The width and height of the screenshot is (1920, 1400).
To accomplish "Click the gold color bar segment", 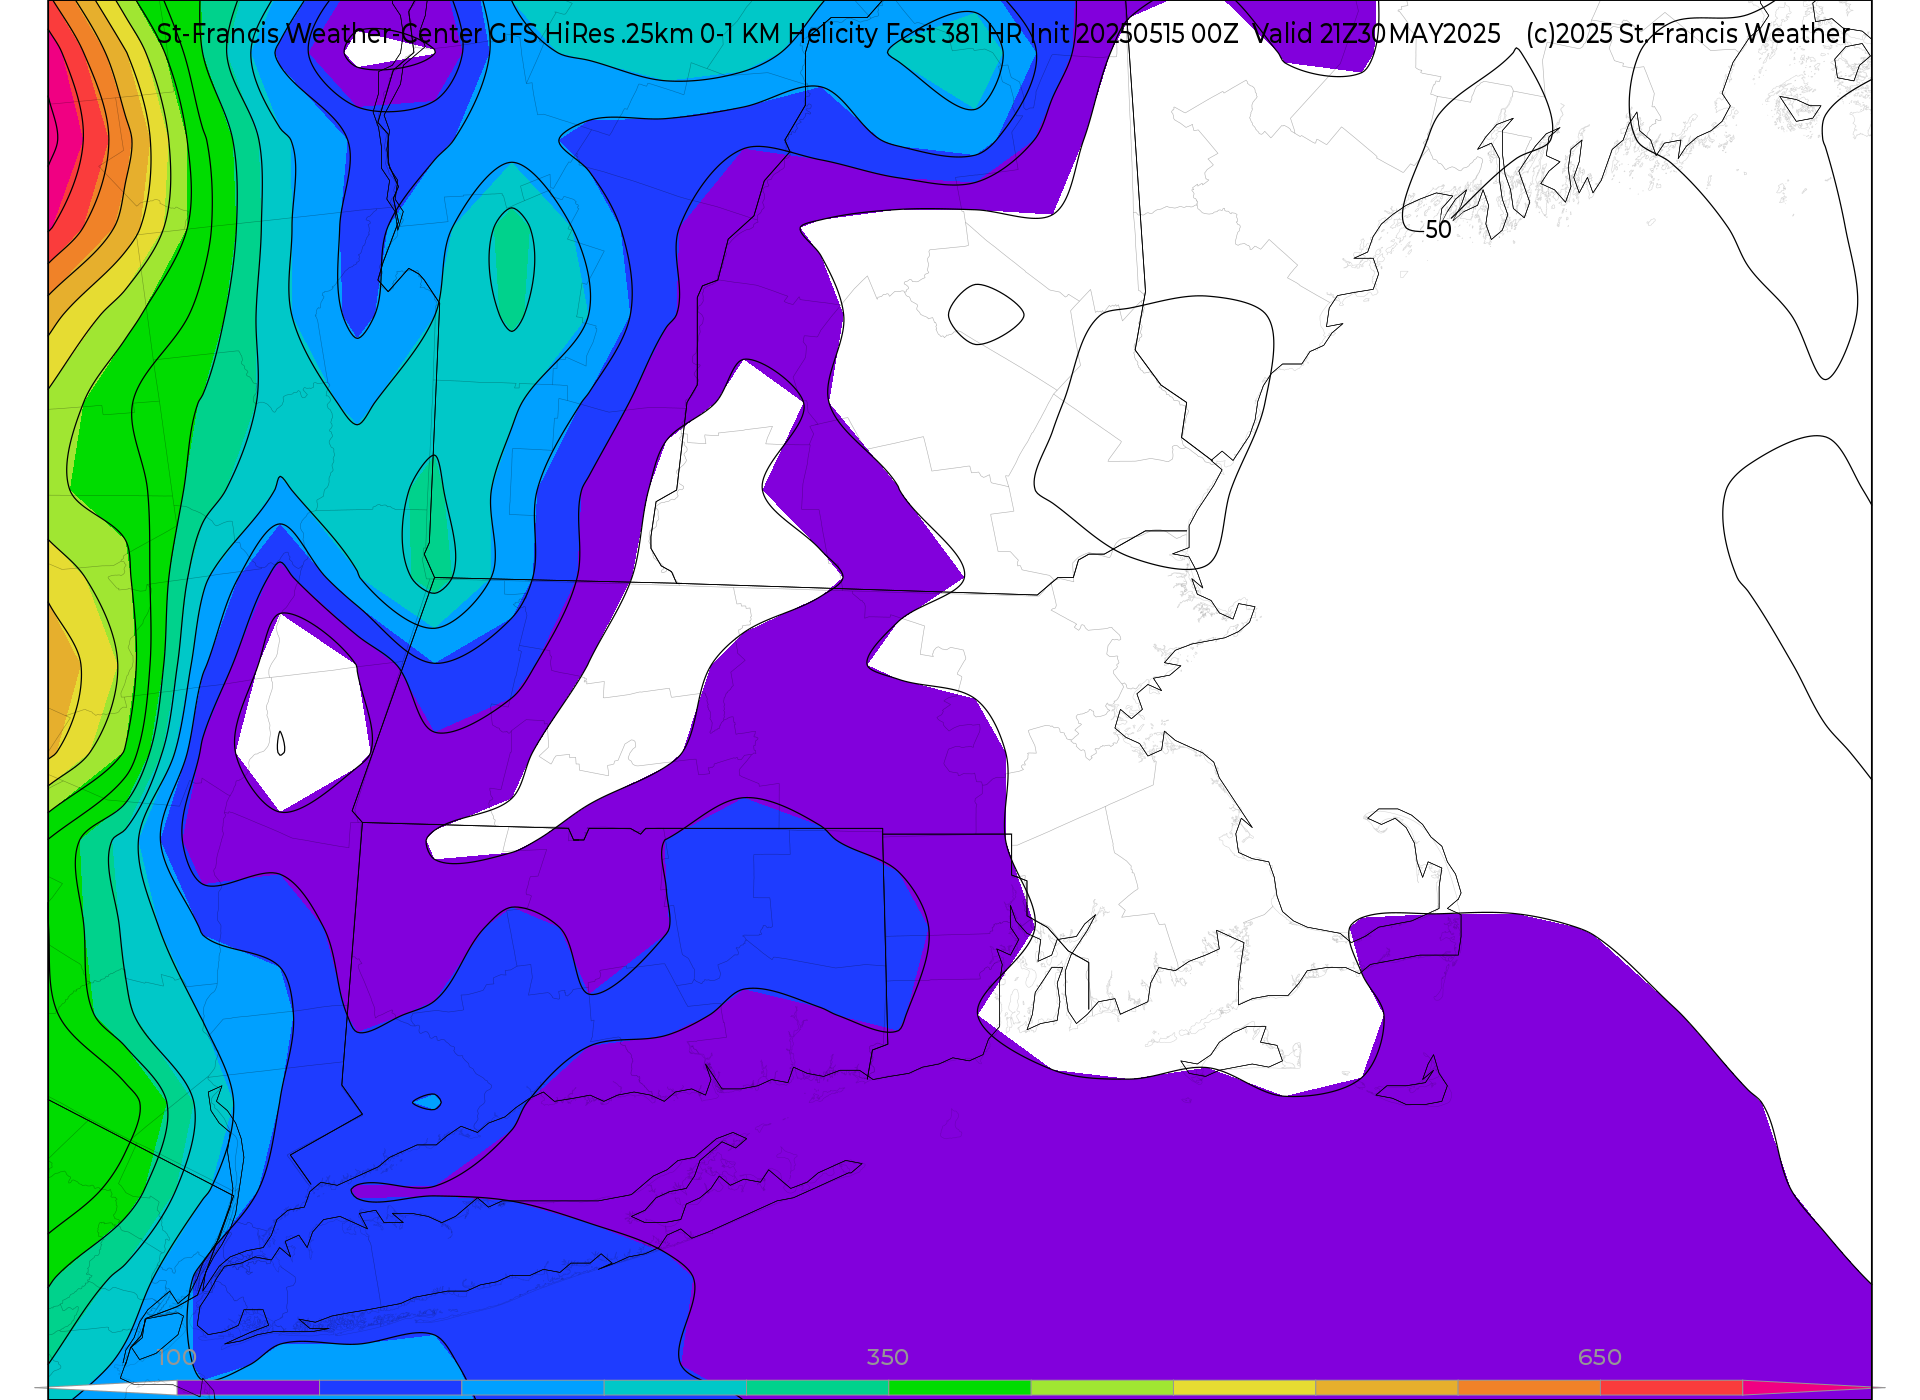I will click(1387, 1388).
